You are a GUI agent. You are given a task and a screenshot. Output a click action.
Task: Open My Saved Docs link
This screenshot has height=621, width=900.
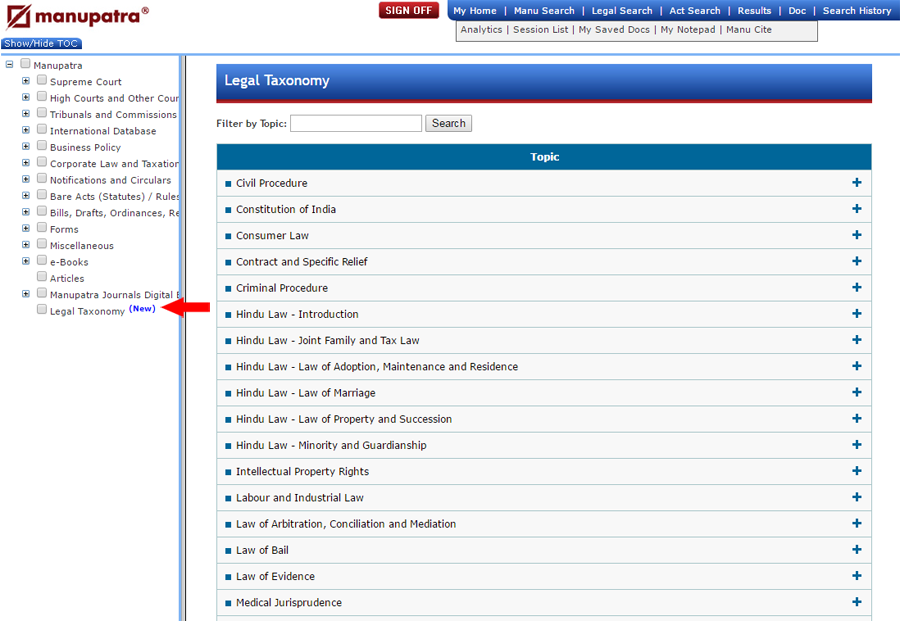point(614,30)
